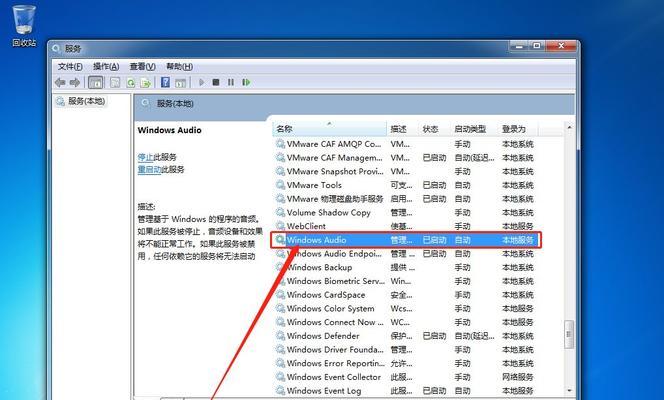Select the VMware 物理磁盘助手服务 service name
Screen dimensions: 664x400
[335, 199]
